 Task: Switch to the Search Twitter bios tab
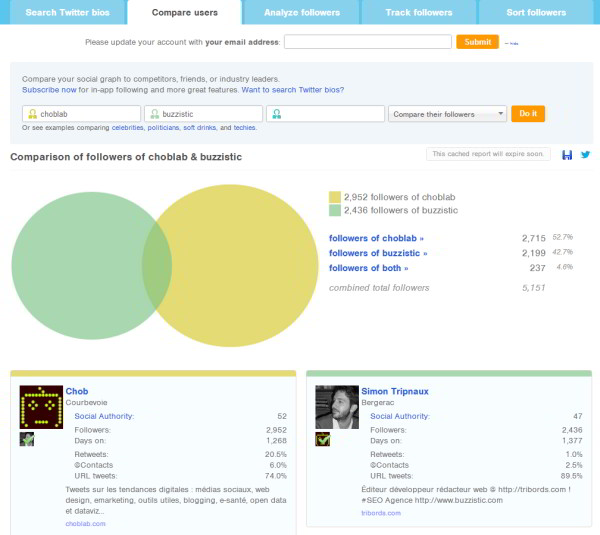coord(68,12)
